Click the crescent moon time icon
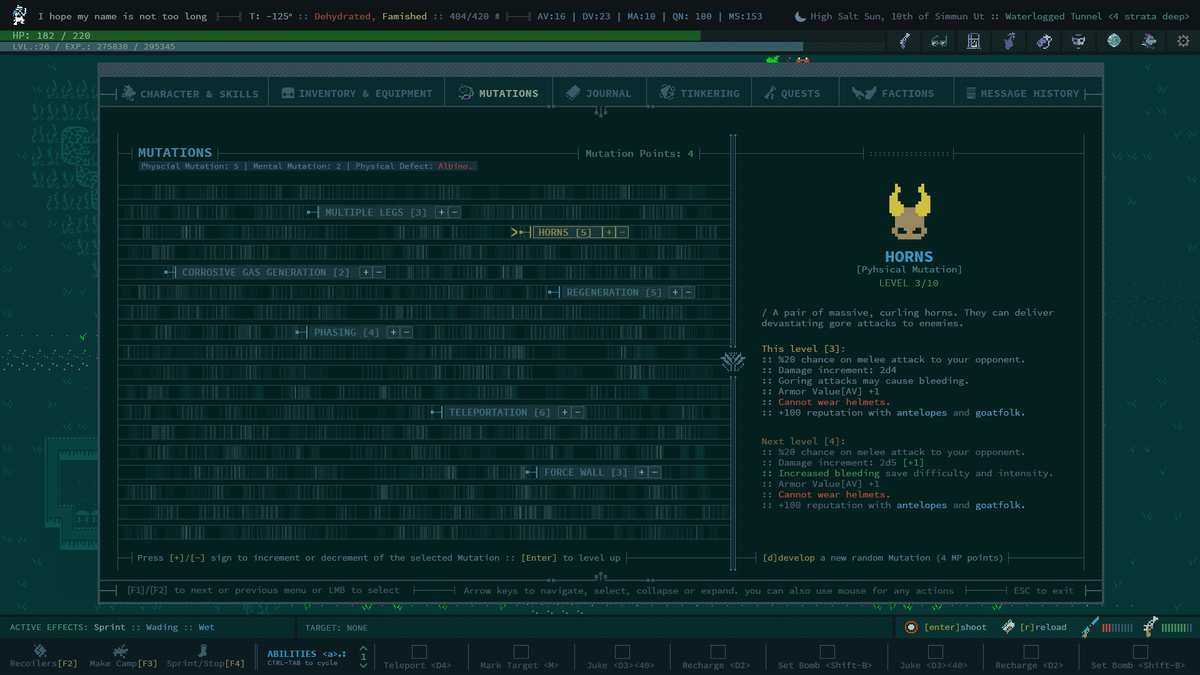This screenshot has height=675, width=1200. tap(800, 16)
